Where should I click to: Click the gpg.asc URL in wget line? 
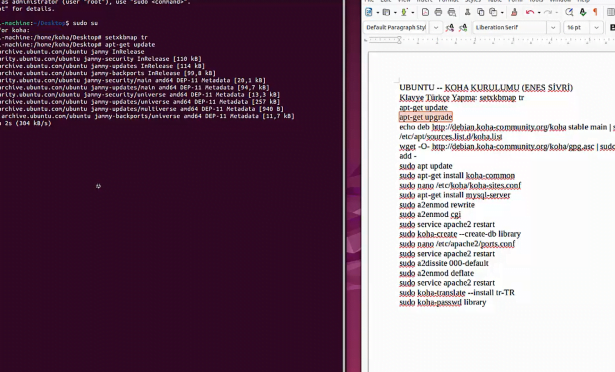(x=513, y=146)
